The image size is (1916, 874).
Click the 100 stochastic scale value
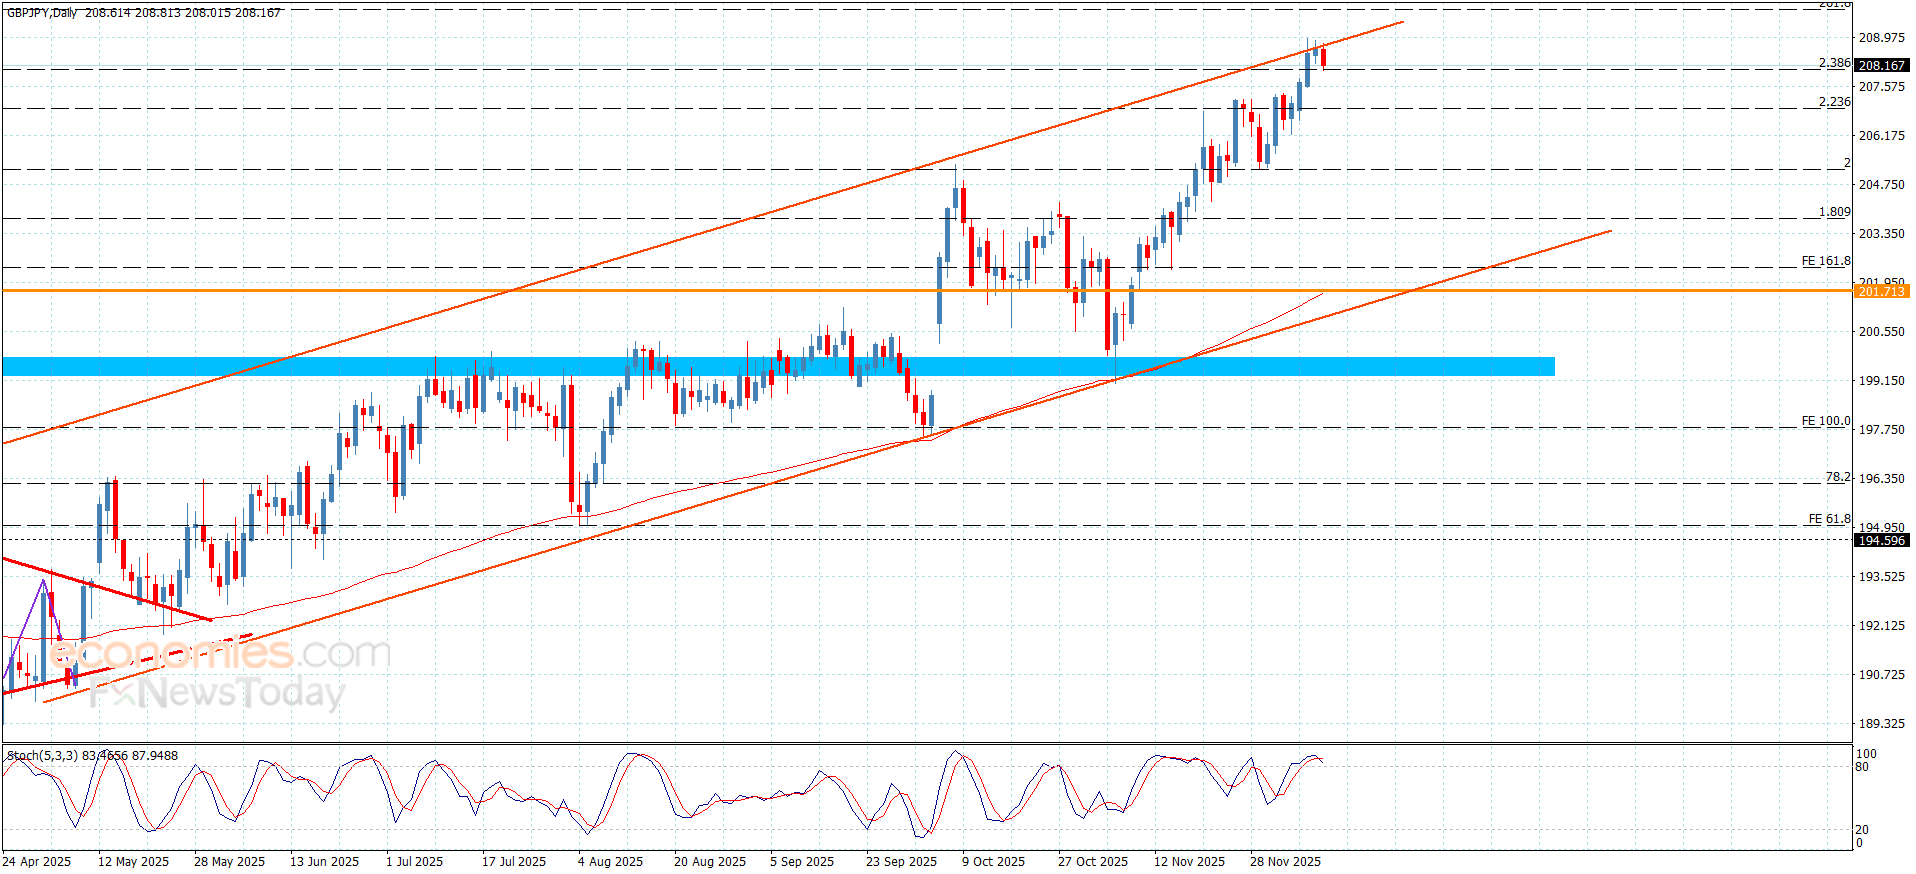(x=1866, y=754)
